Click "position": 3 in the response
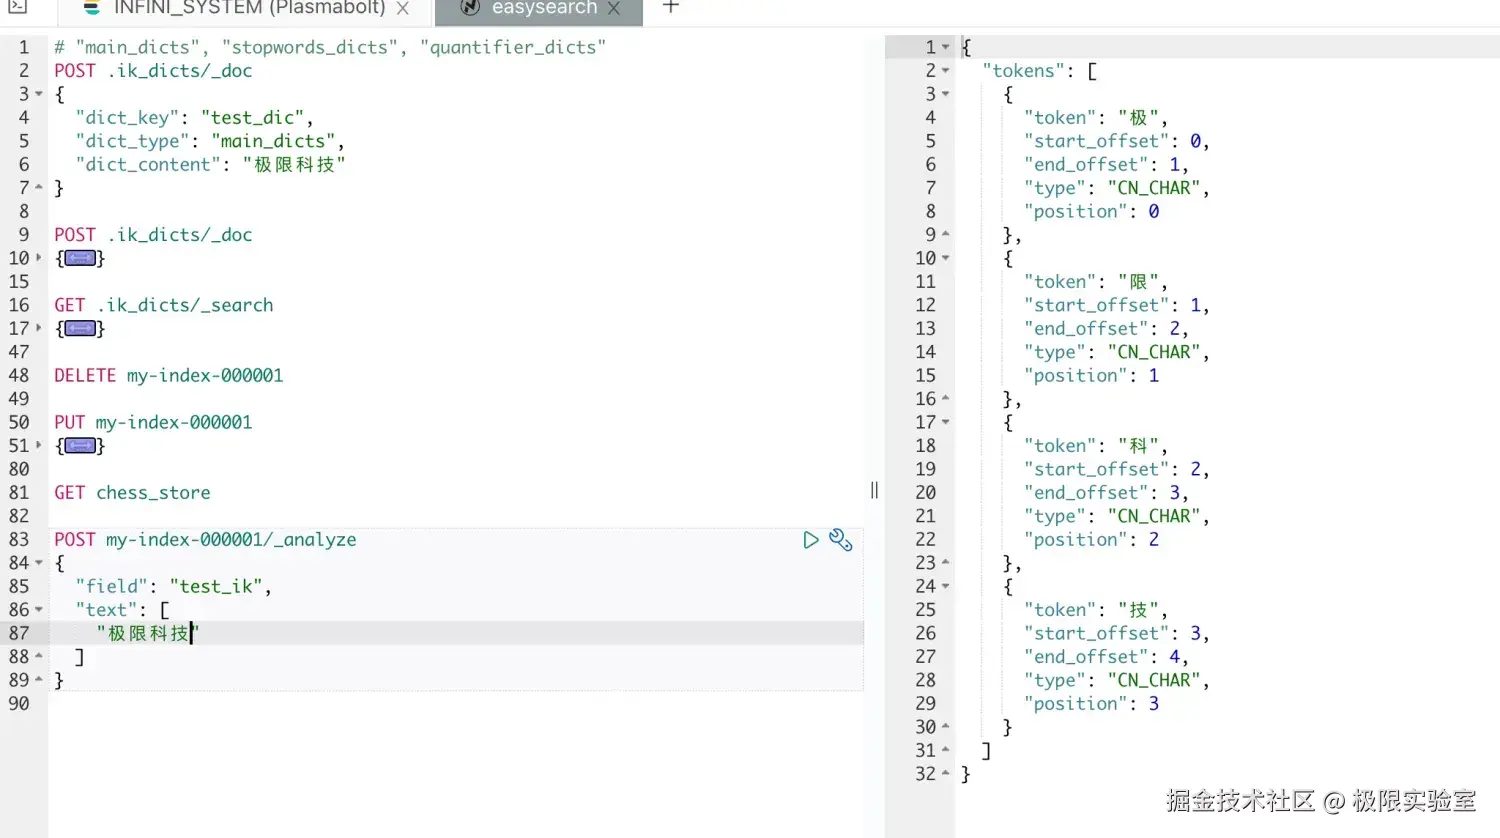The height and width of the screenshot is (838, 1500). [x=1092, y=704]
